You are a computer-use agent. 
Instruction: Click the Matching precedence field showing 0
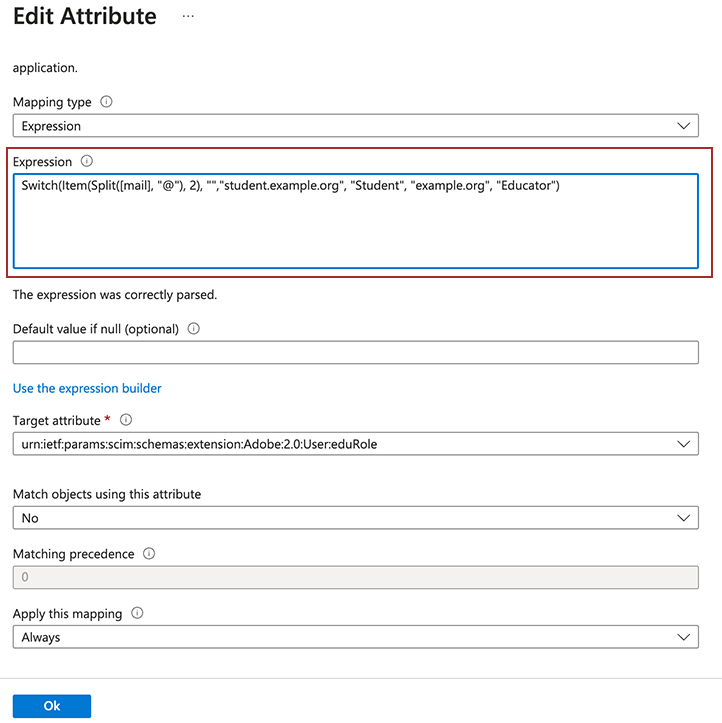[355, 577]
